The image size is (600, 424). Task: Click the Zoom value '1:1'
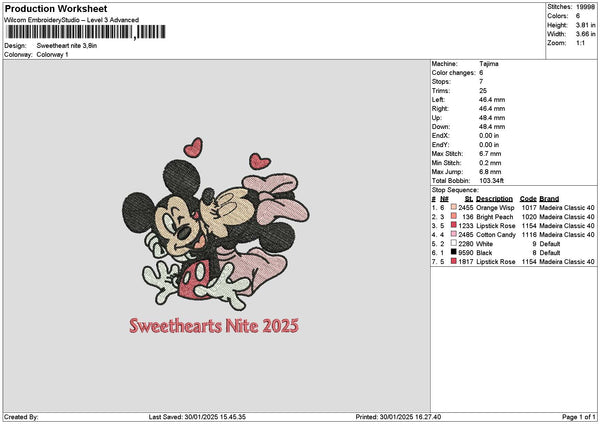pos(580,43)
